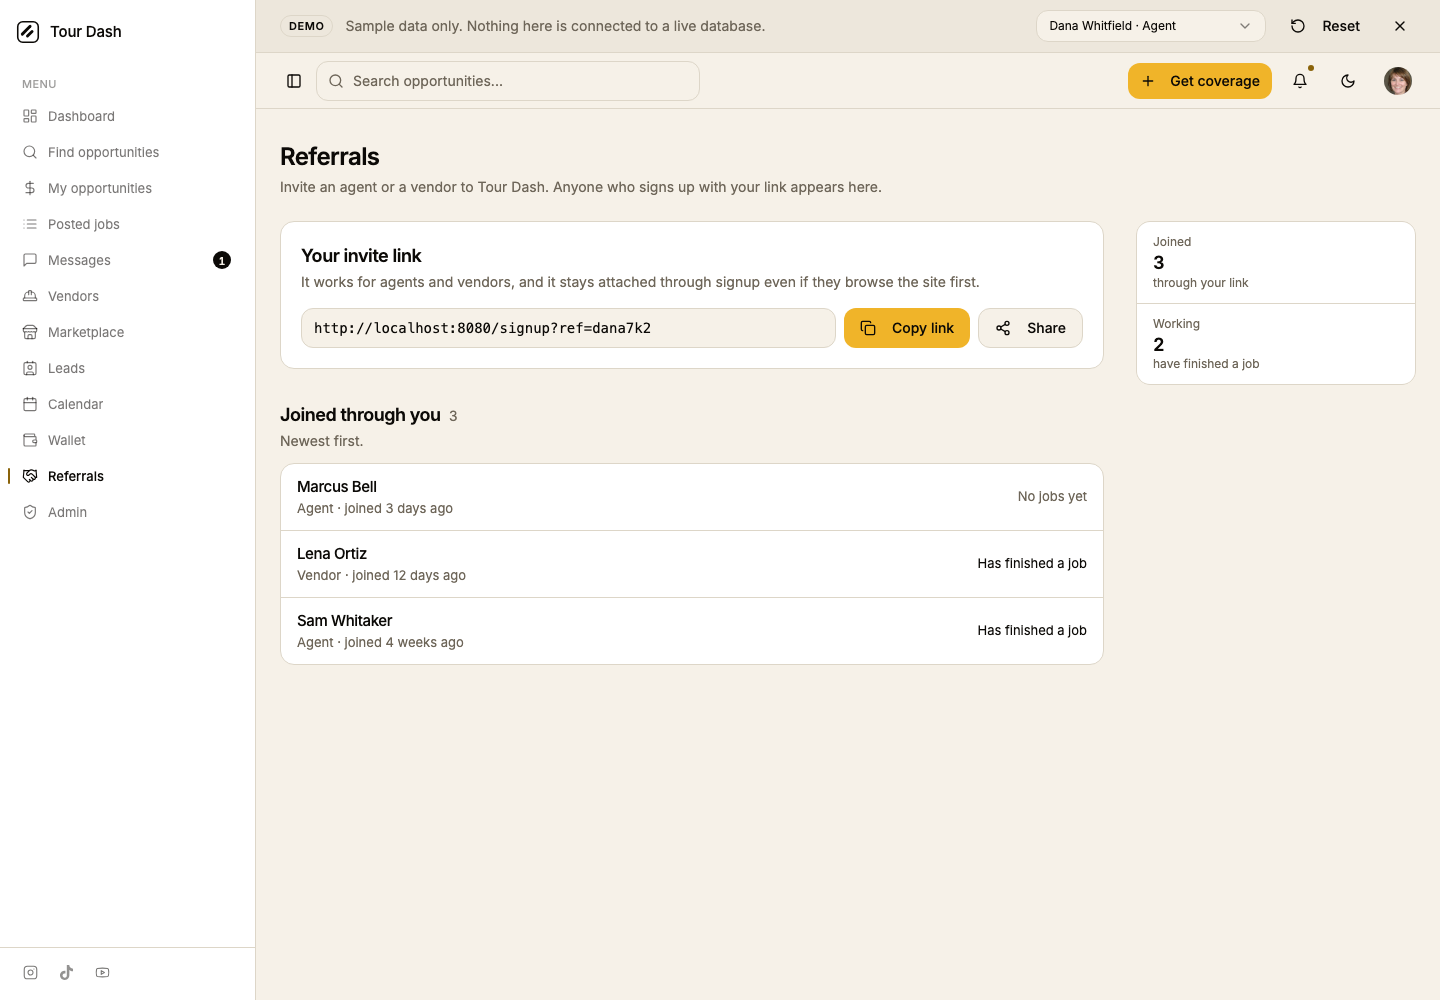Open the Sam Whitaker referral row
The height and width of the screenshot is (1000, 1440).
tap(692, 631)
